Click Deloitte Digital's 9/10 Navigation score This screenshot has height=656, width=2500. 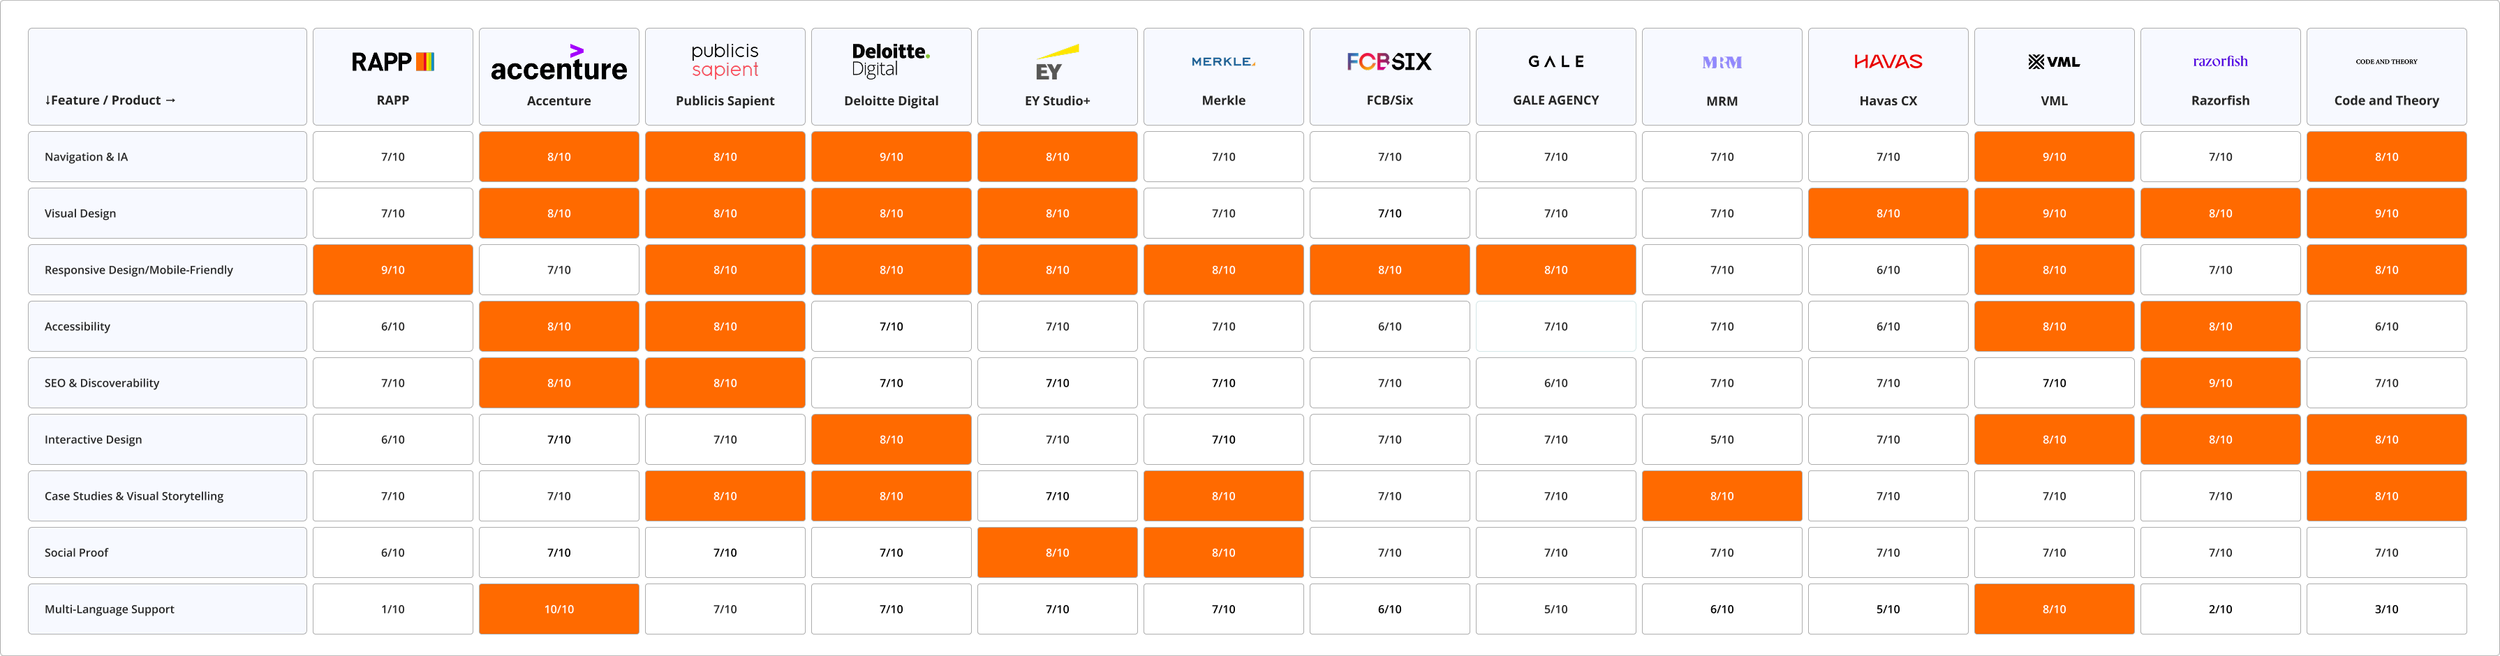tap(891, 157)
